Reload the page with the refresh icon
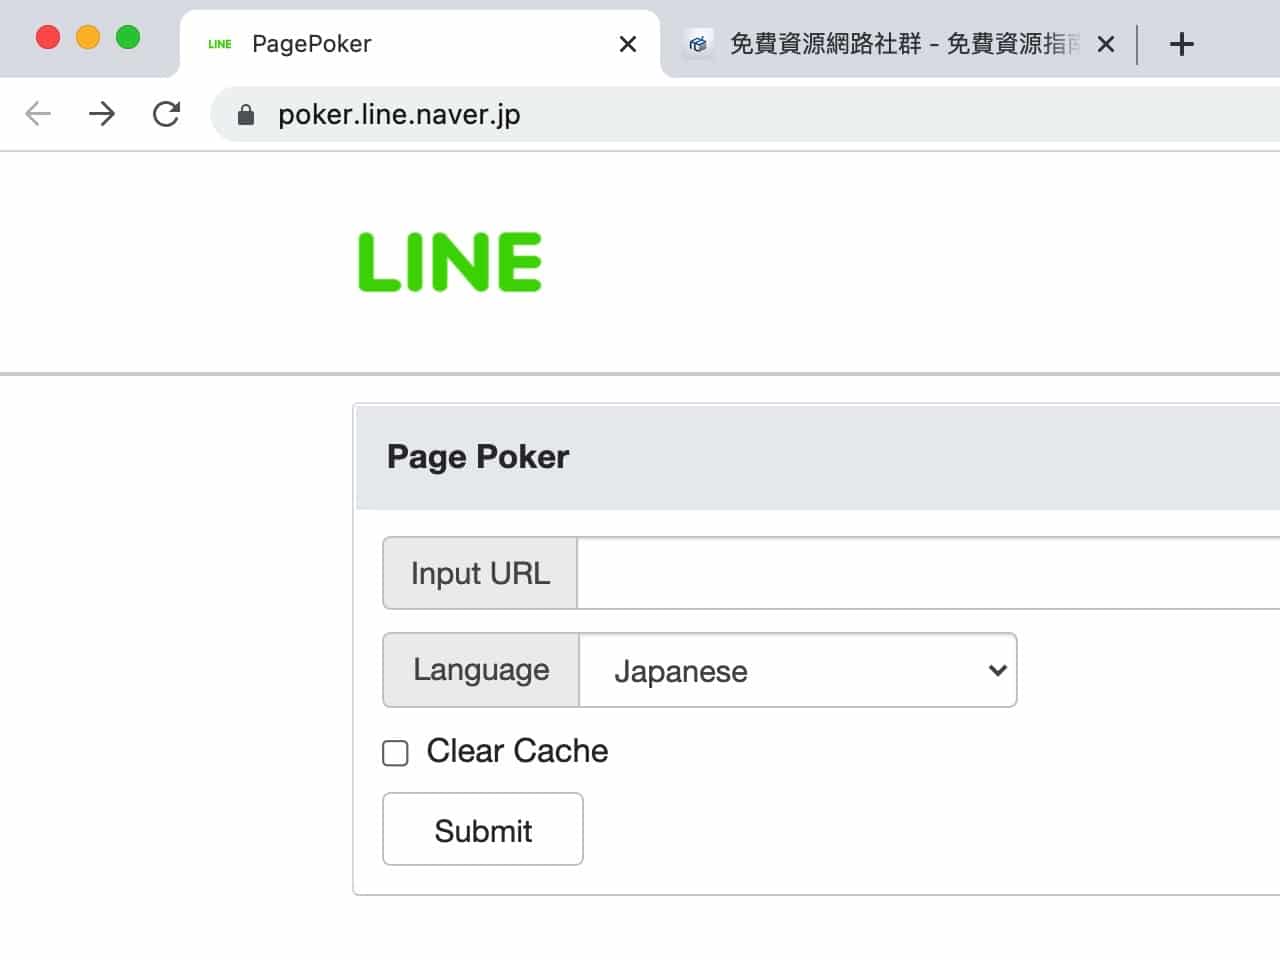The width and height of the screenshot is (1280, 960). 166,114
